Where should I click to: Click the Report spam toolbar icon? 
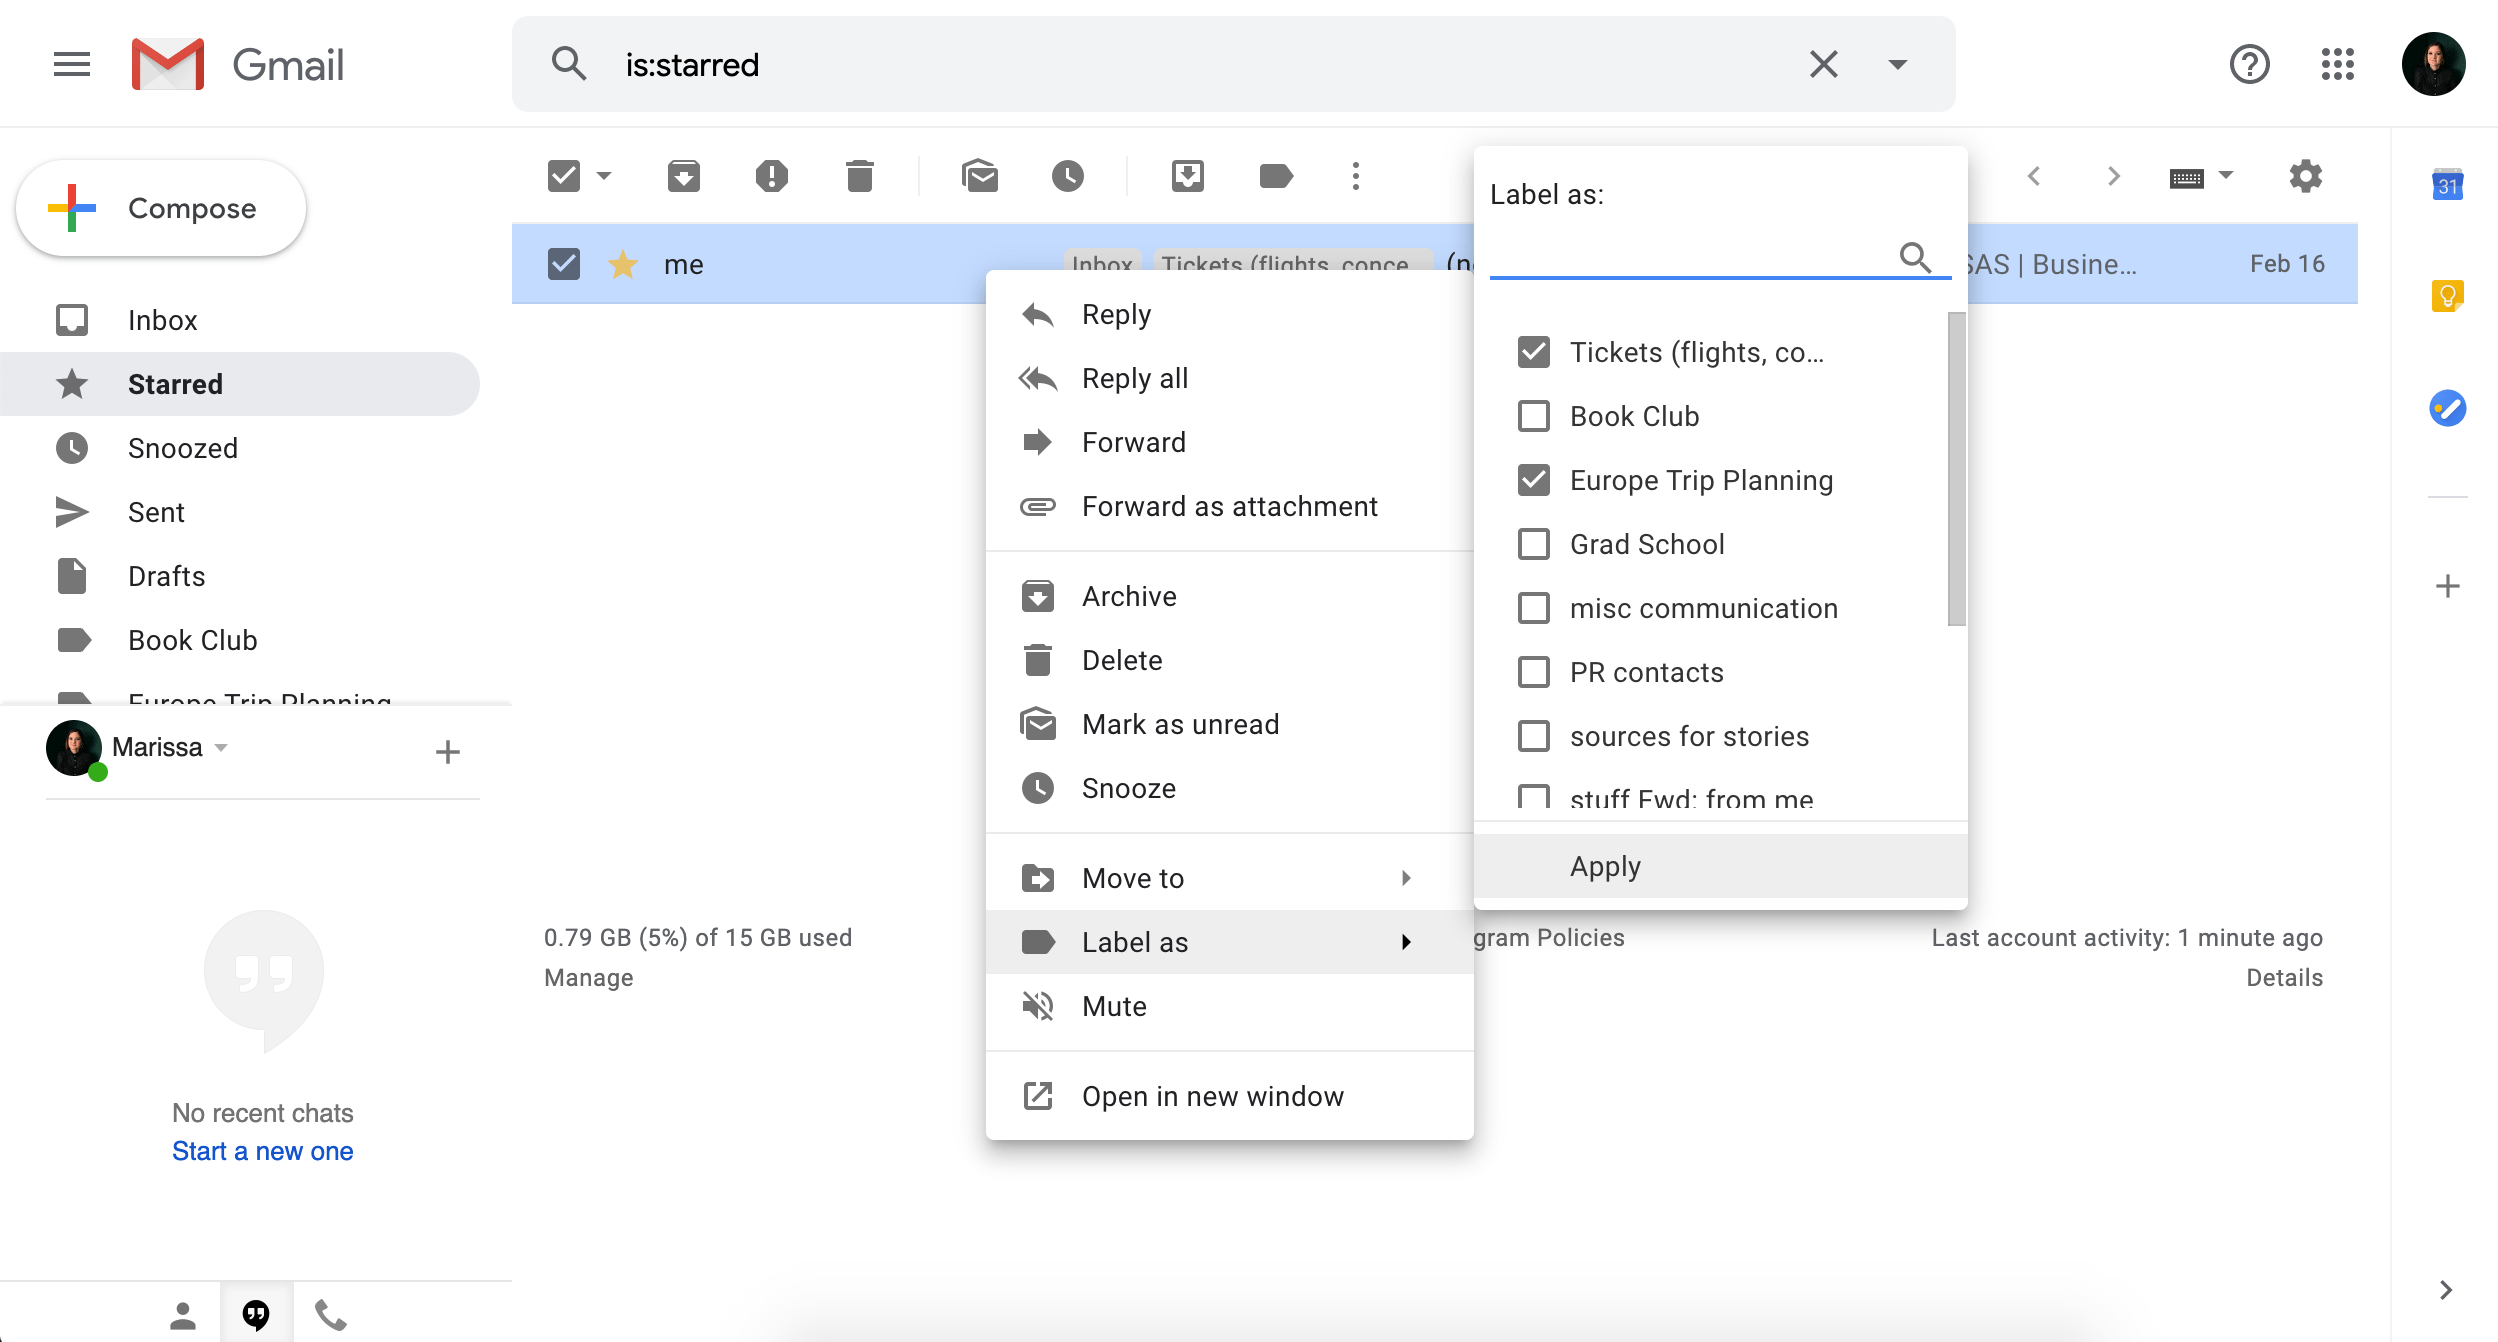(x=771, y=176)
